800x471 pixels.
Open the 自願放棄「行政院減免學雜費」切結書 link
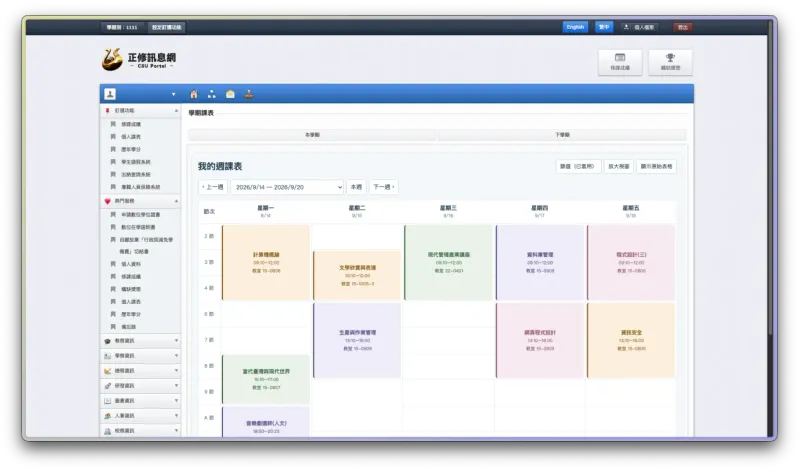pyautogui.click(x=146, y=245)
